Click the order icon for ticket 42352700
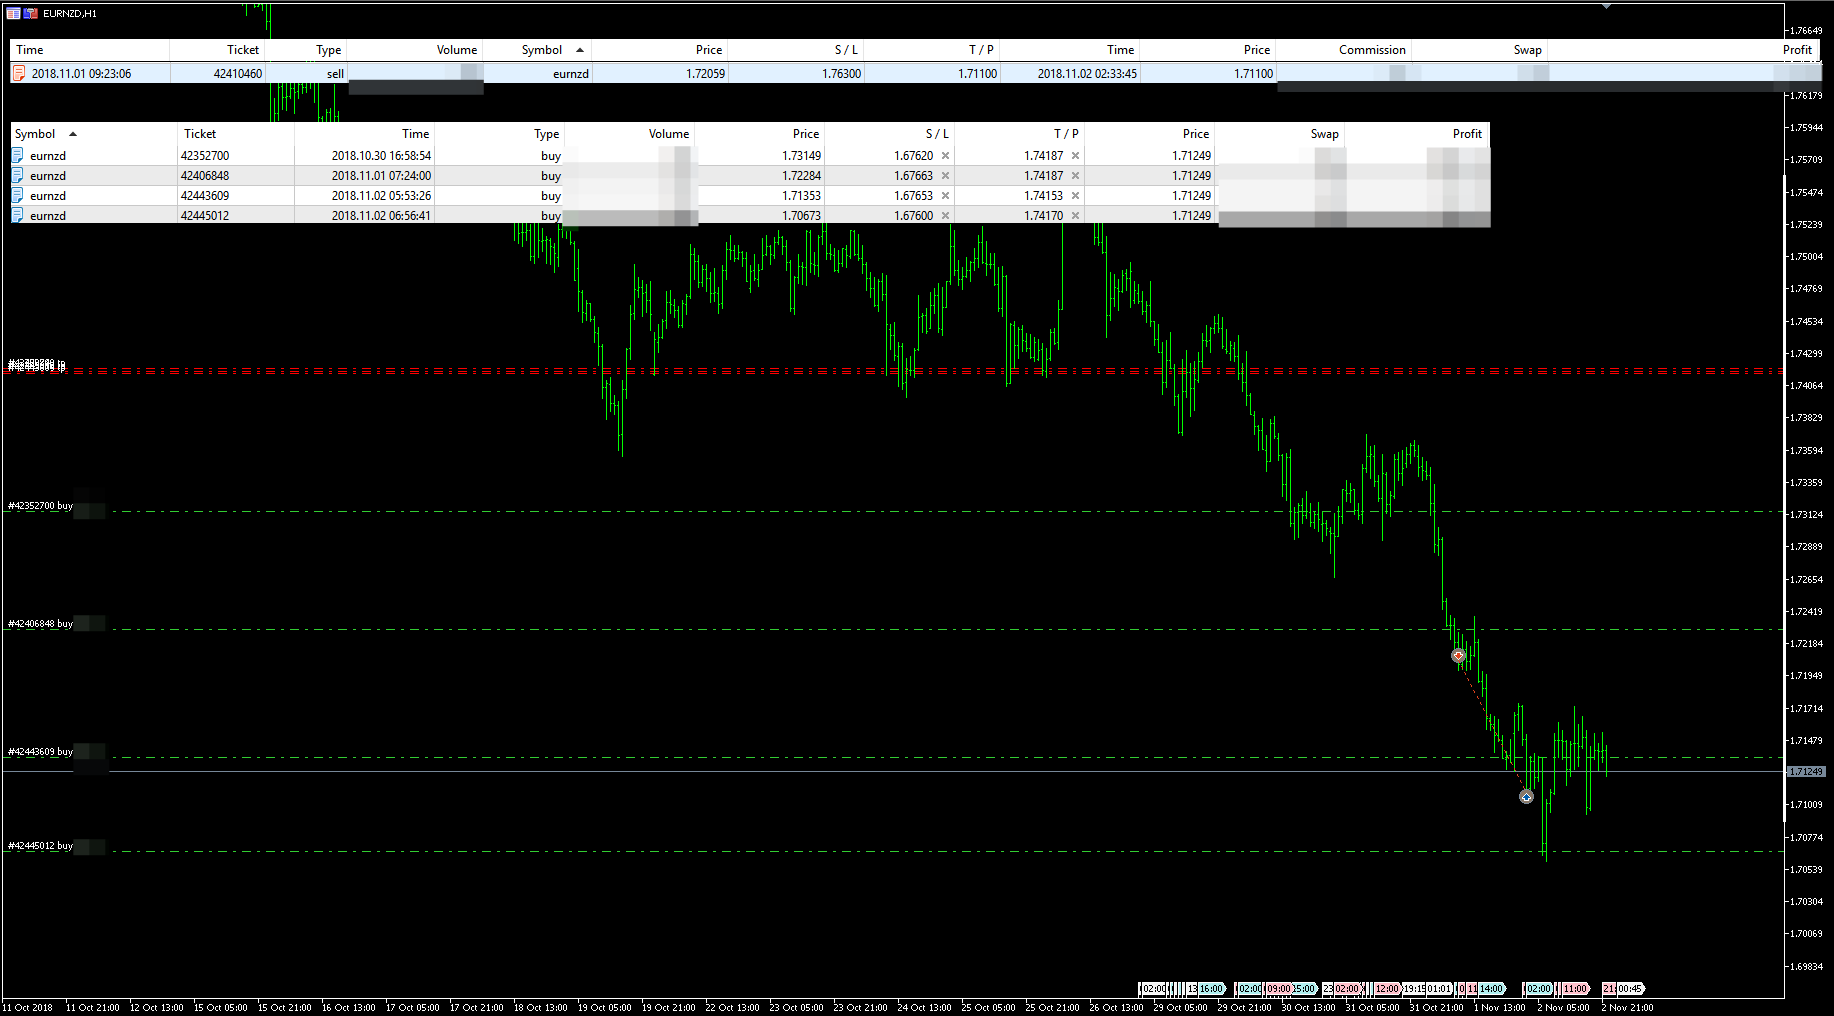This screenshot has height=1016, width=1834. point(18,155)
